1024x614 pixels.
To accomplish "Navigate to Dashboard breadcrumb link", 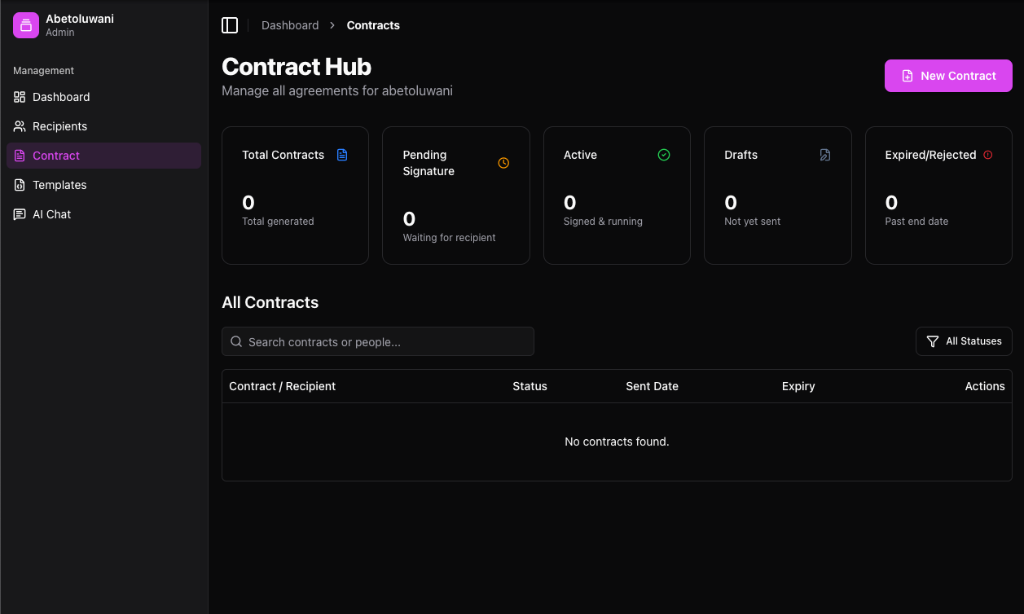I will (290, 25).
